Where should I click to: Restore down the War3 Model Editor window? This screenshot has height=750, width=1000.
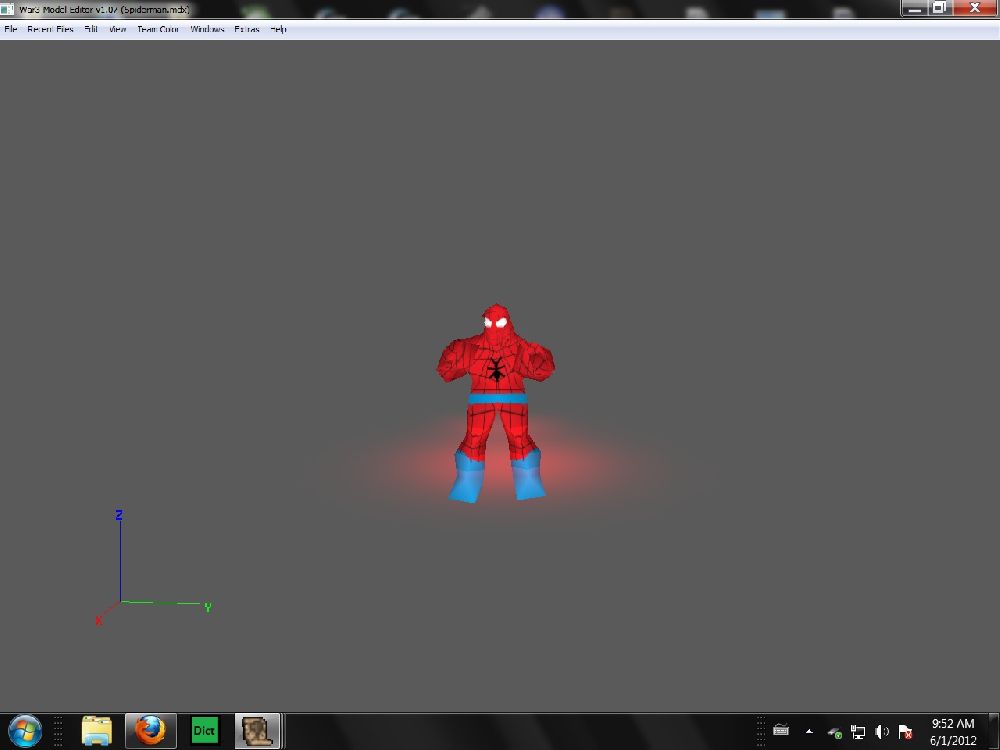(940, 8)
